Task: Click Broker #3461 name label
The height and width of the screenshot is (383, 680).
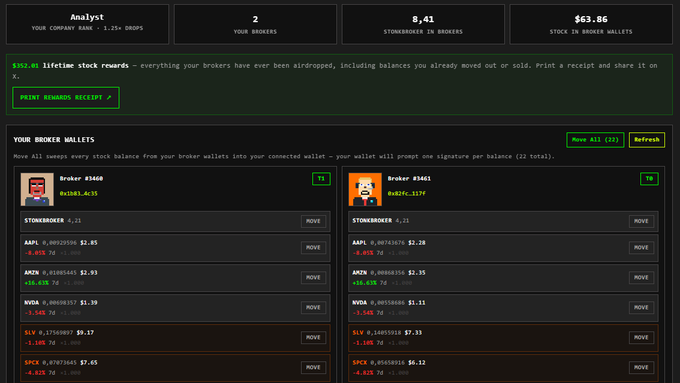Action: pyautogui.click(x=409, y=178)
